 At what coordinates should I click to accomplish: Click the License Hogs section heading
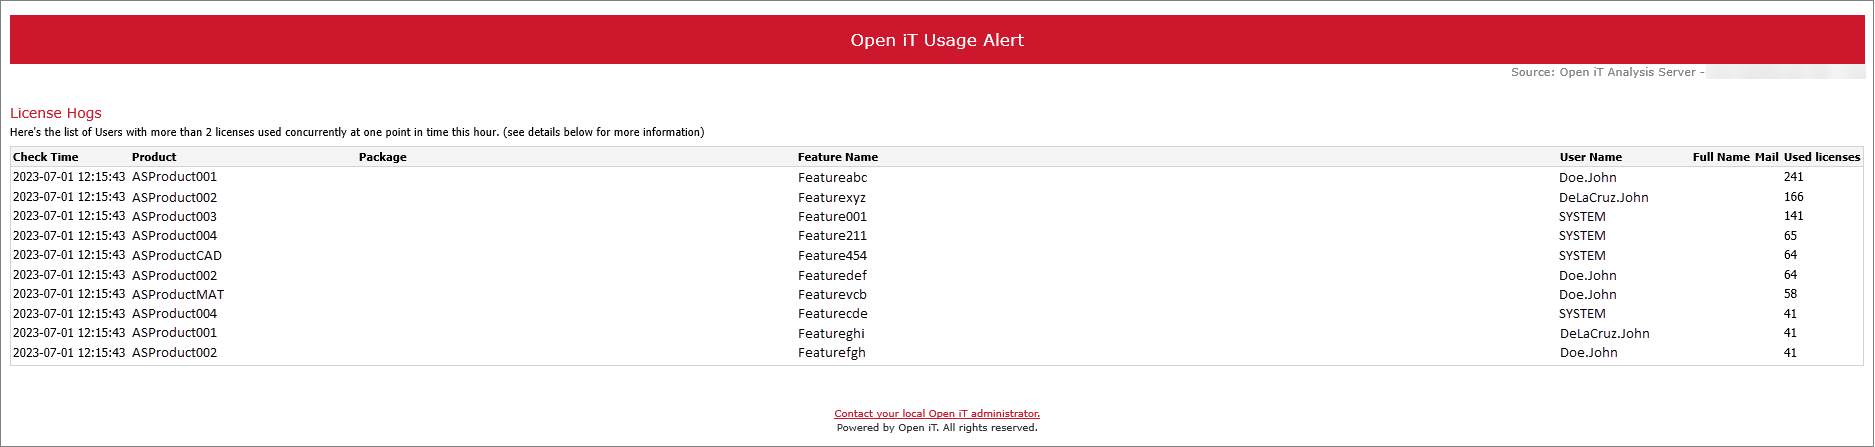point(56,113)
